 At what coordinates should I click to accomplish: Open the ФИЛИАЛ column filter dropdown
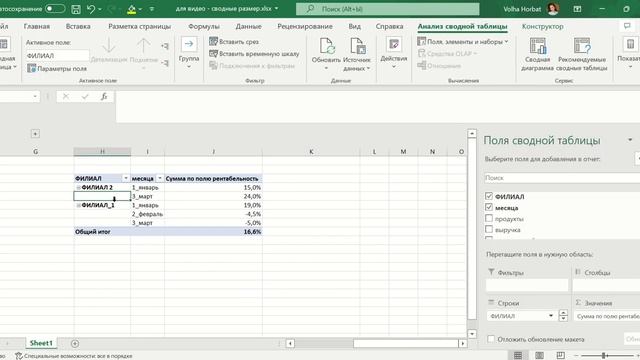coord(126,178)
